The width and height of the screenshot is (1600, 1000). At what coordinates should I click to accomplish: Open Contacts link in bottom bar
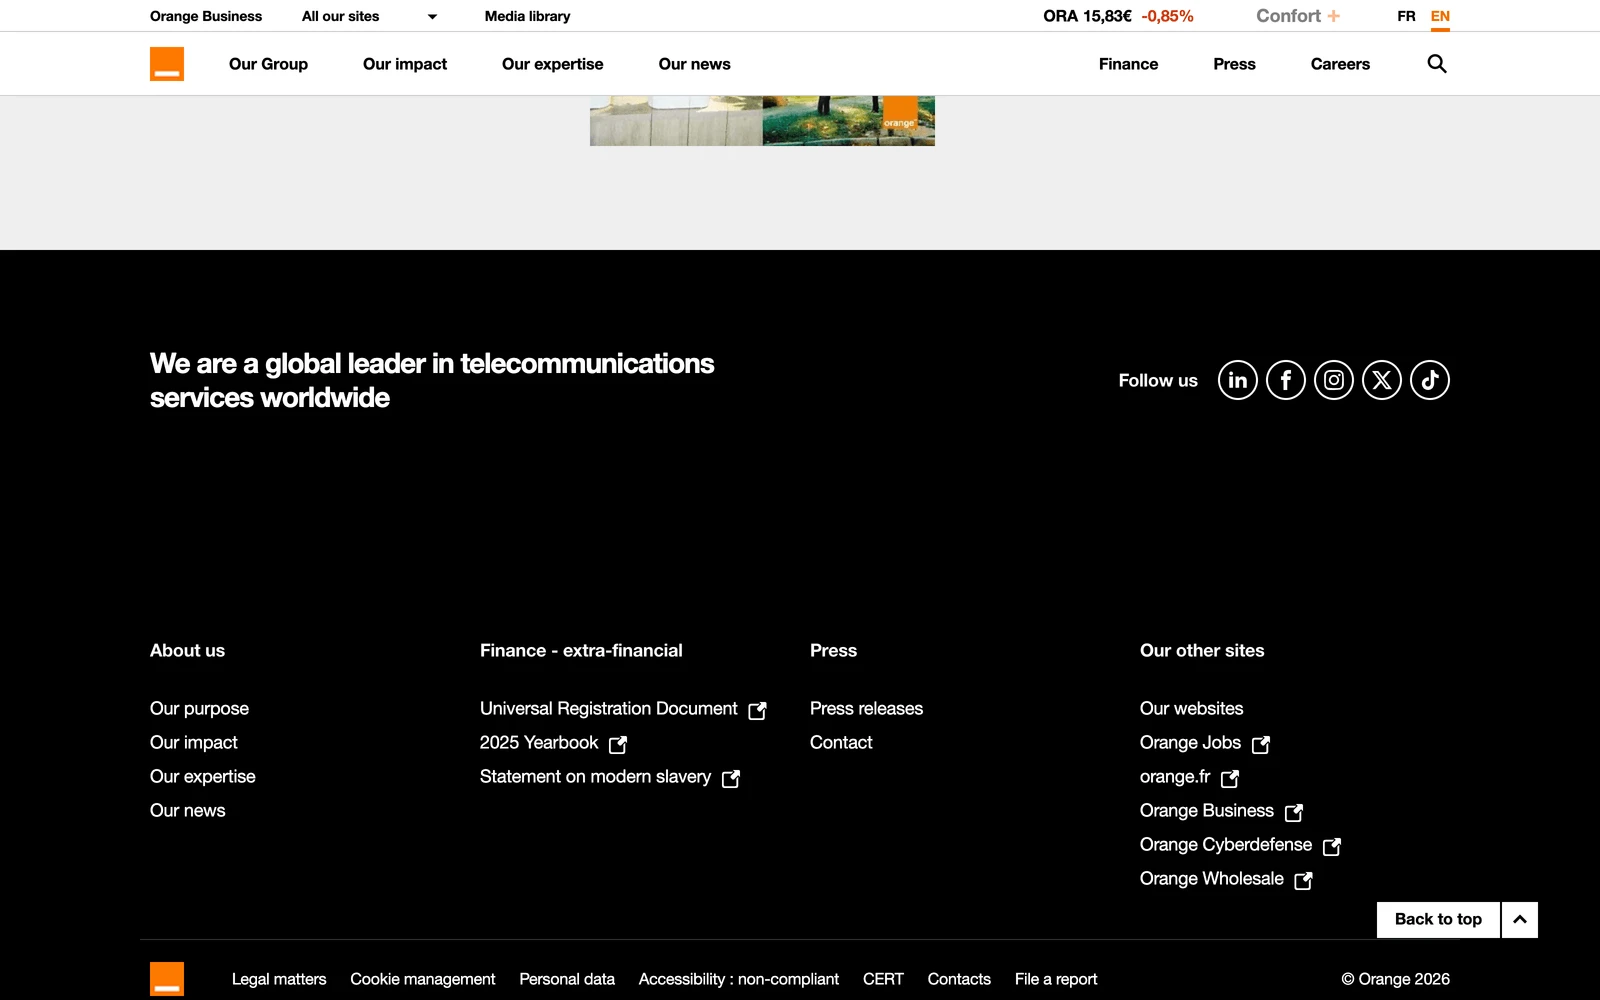click(x=959, y=979)
